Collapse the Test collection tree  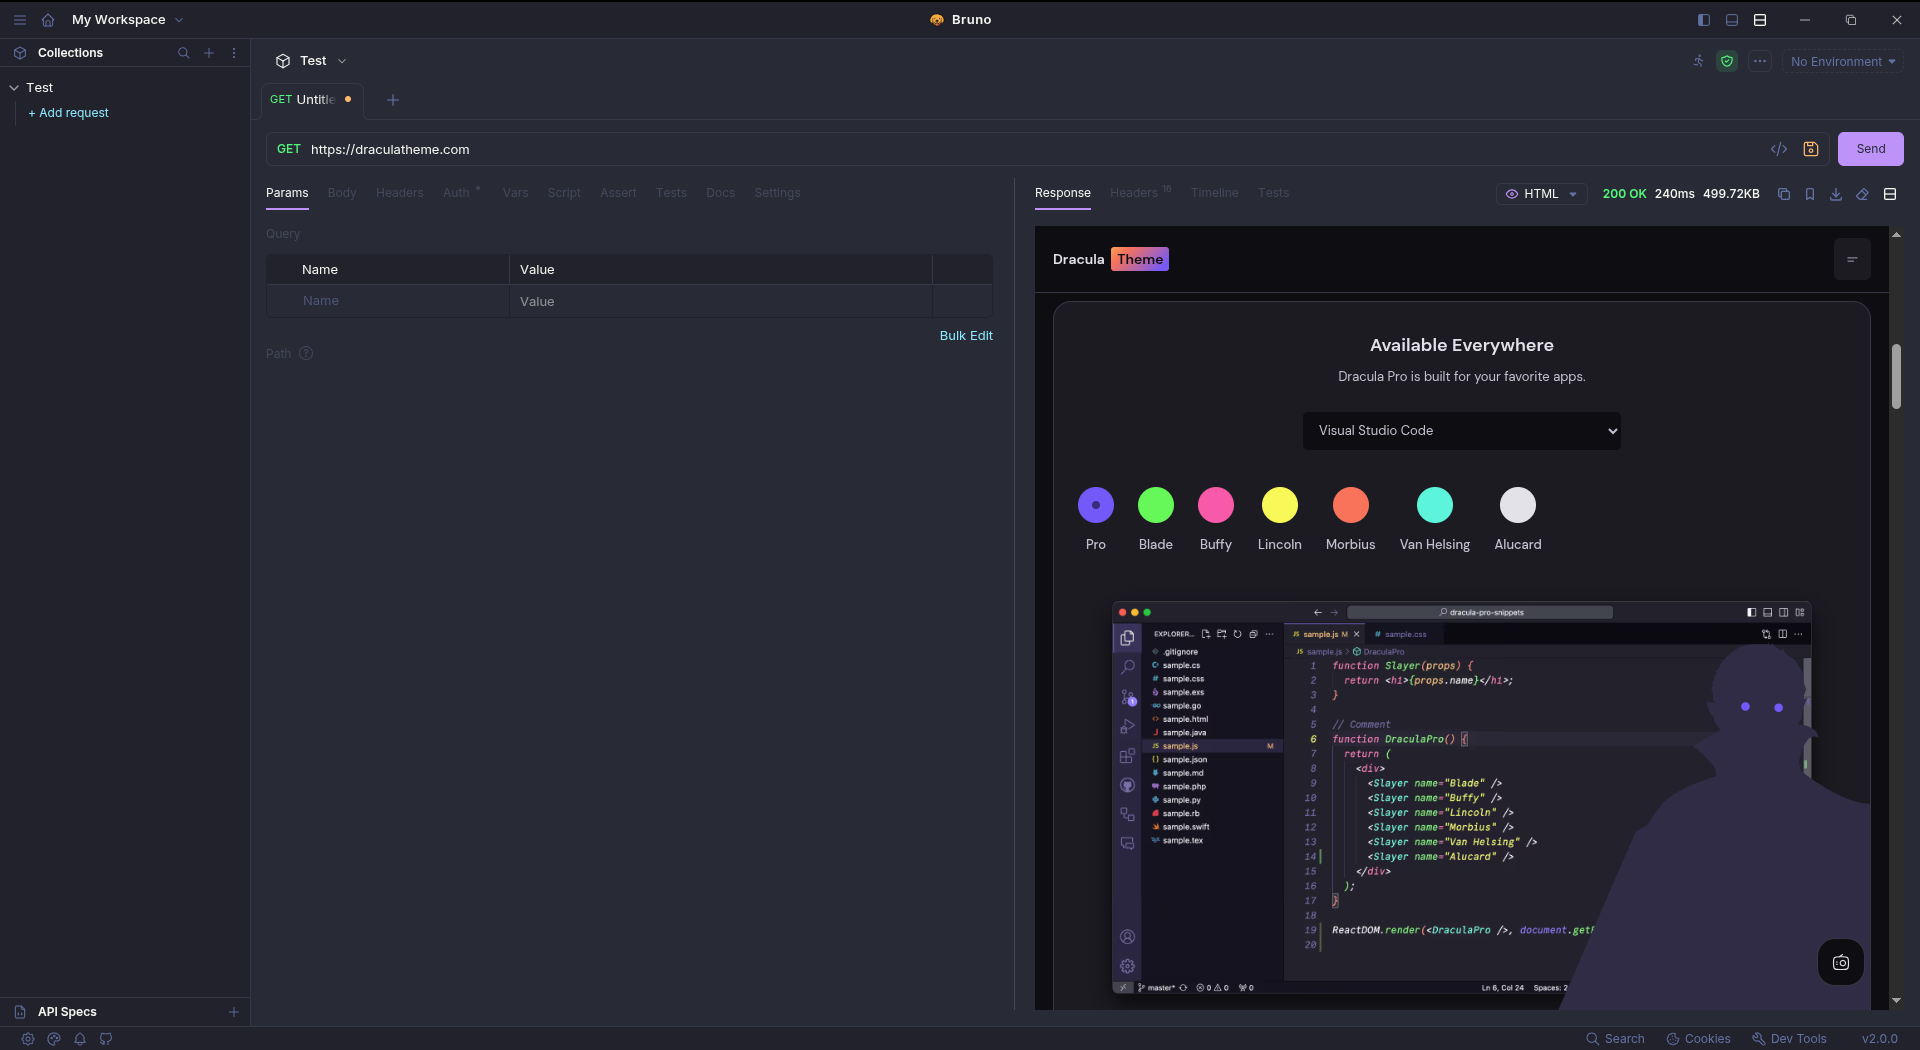pos(14,88)
